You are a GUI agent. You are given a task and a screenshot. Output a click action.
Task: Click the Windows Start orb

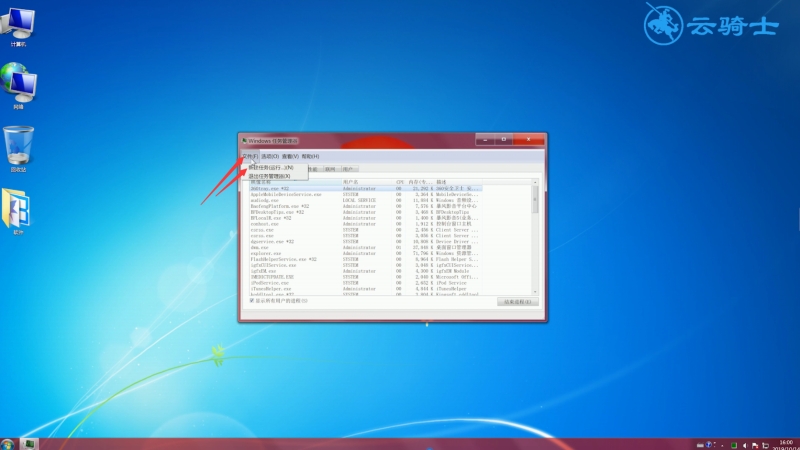[x=7, y=444]
